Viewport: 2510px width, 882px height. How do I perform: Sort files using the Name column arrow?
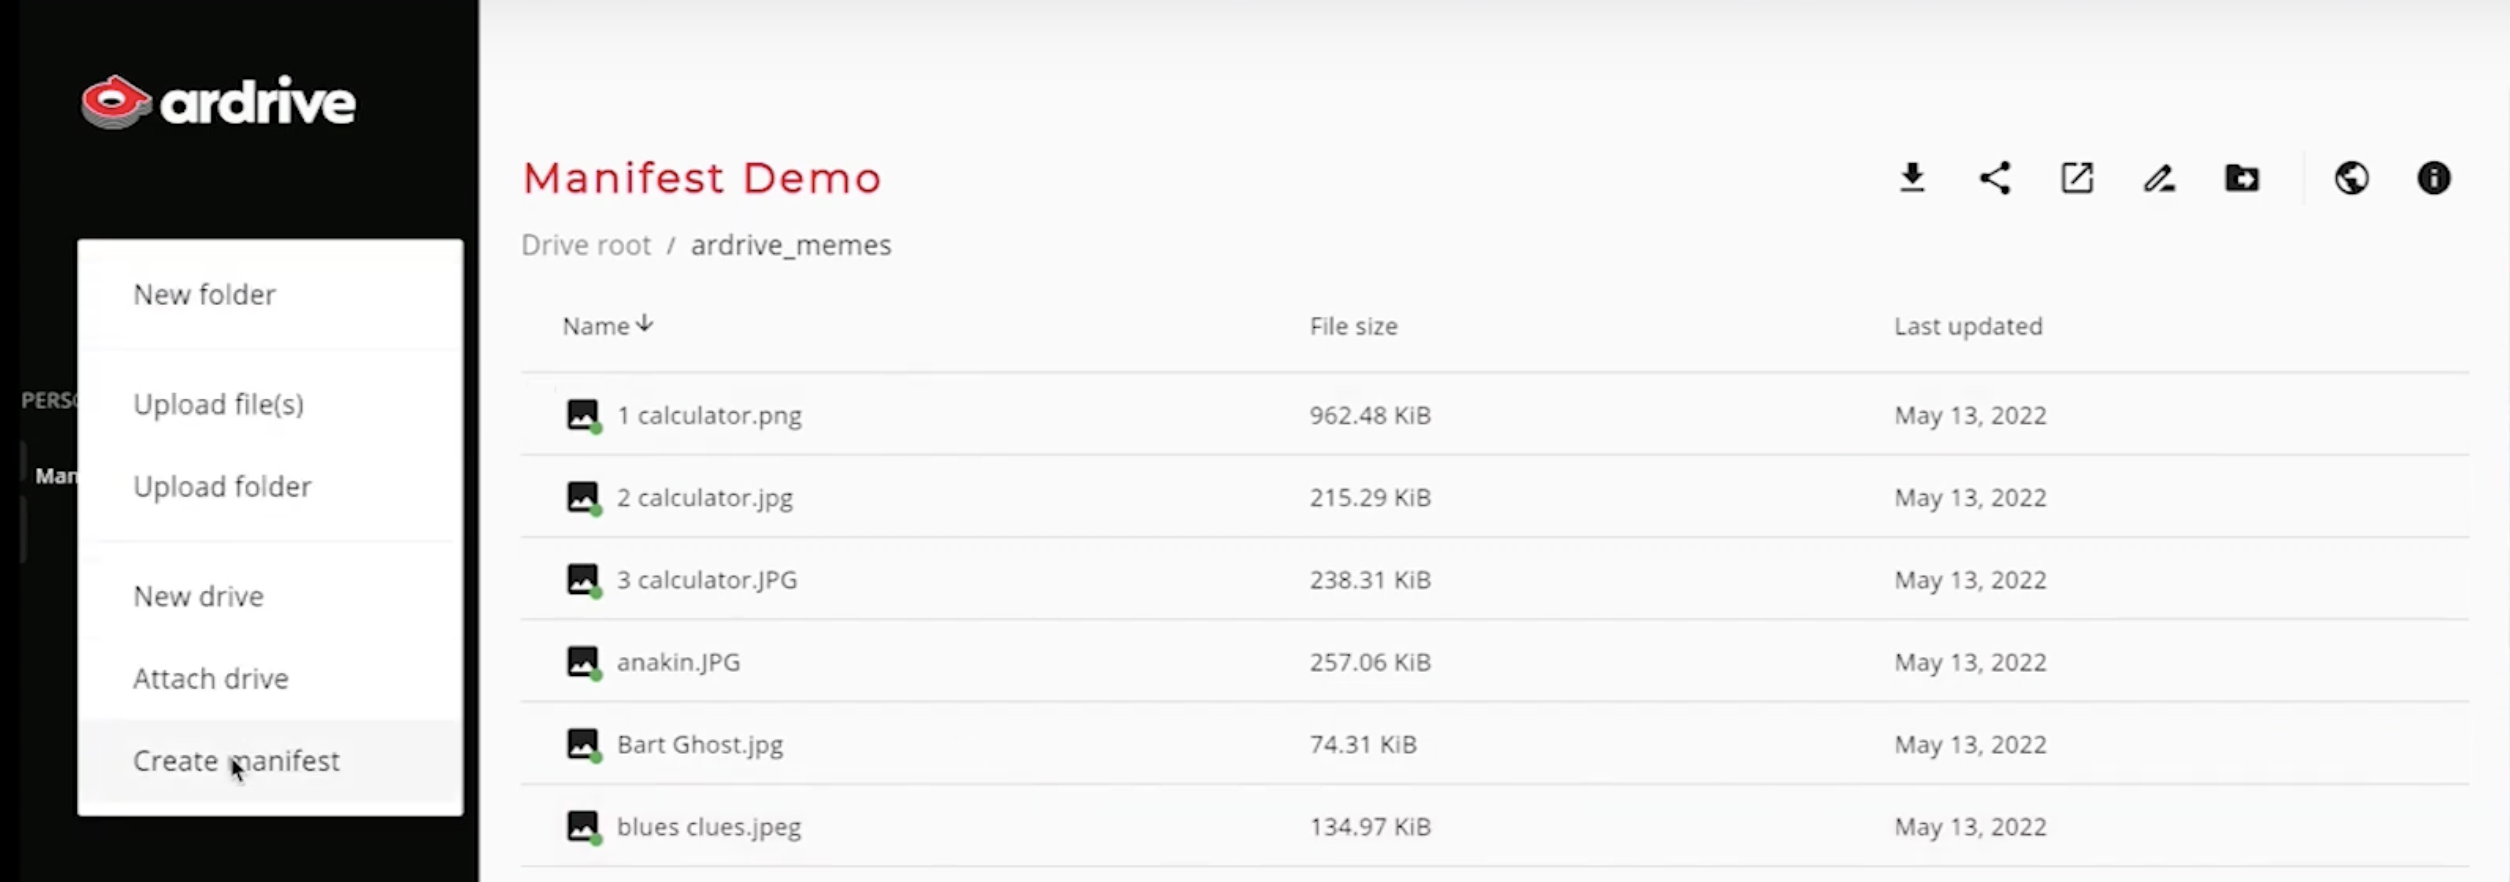(645, 324)
